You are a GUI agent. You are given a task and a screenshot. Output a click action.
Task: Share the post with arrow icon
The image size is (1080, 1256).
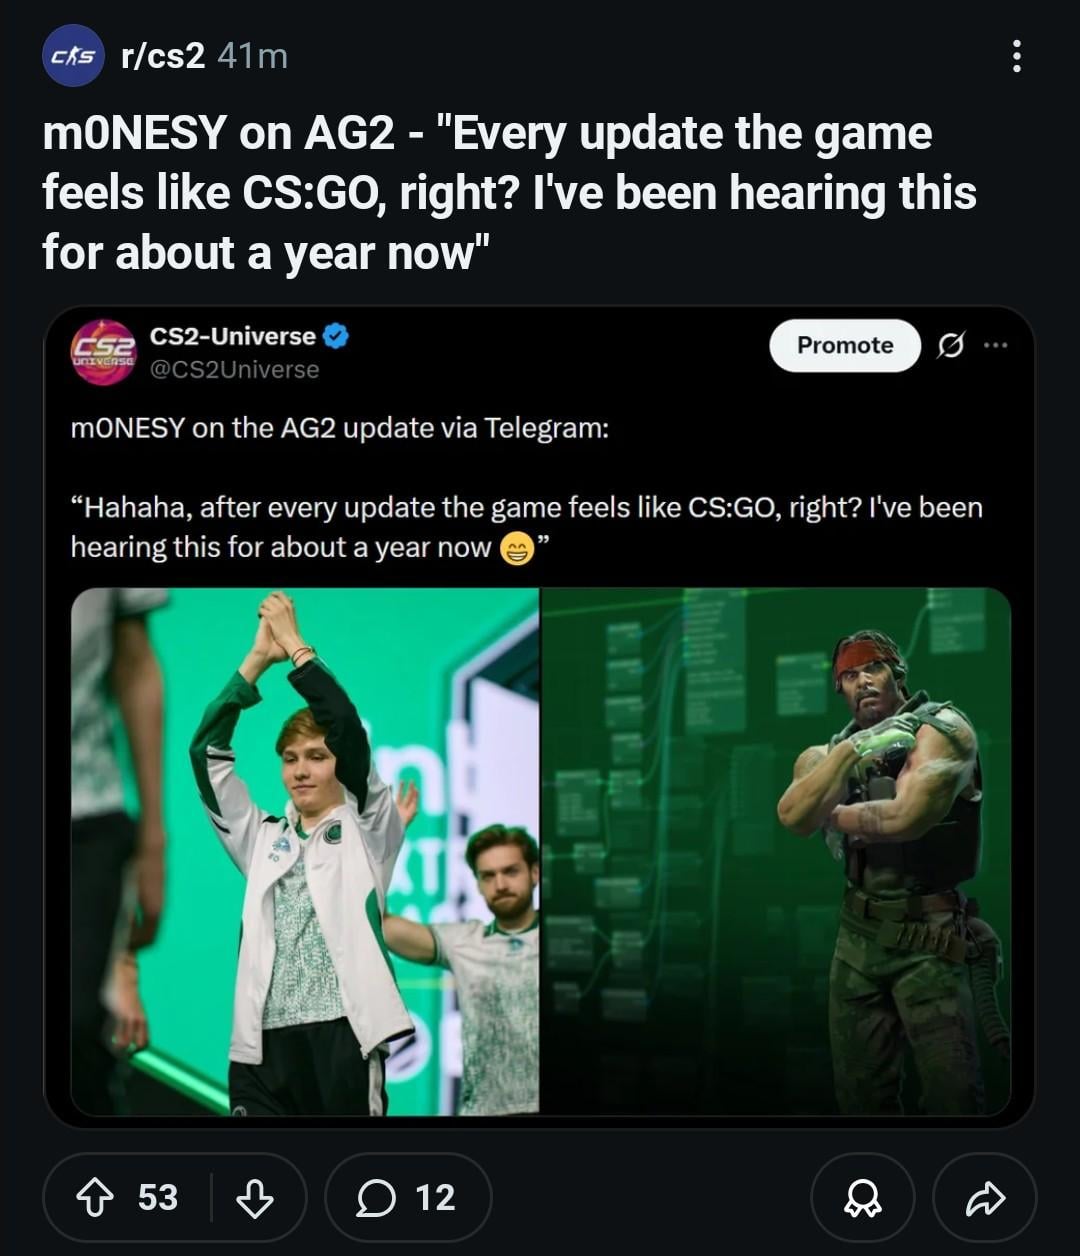point(985,1198)
